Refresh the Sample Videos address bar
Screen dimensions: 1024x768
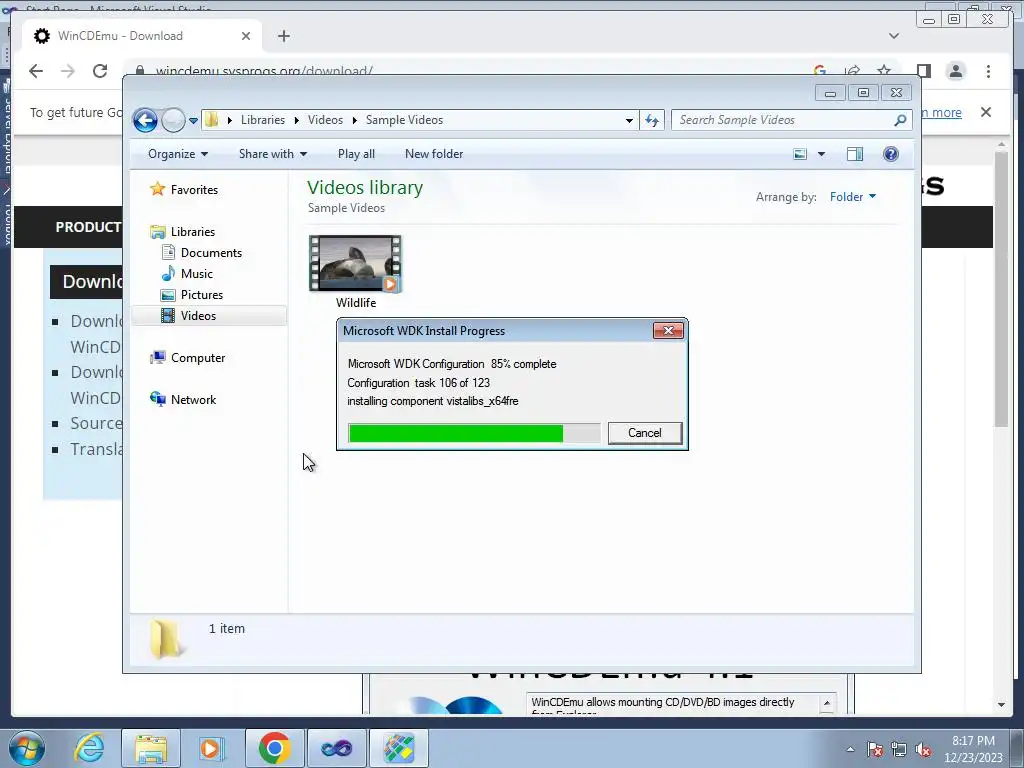[652, 120]
